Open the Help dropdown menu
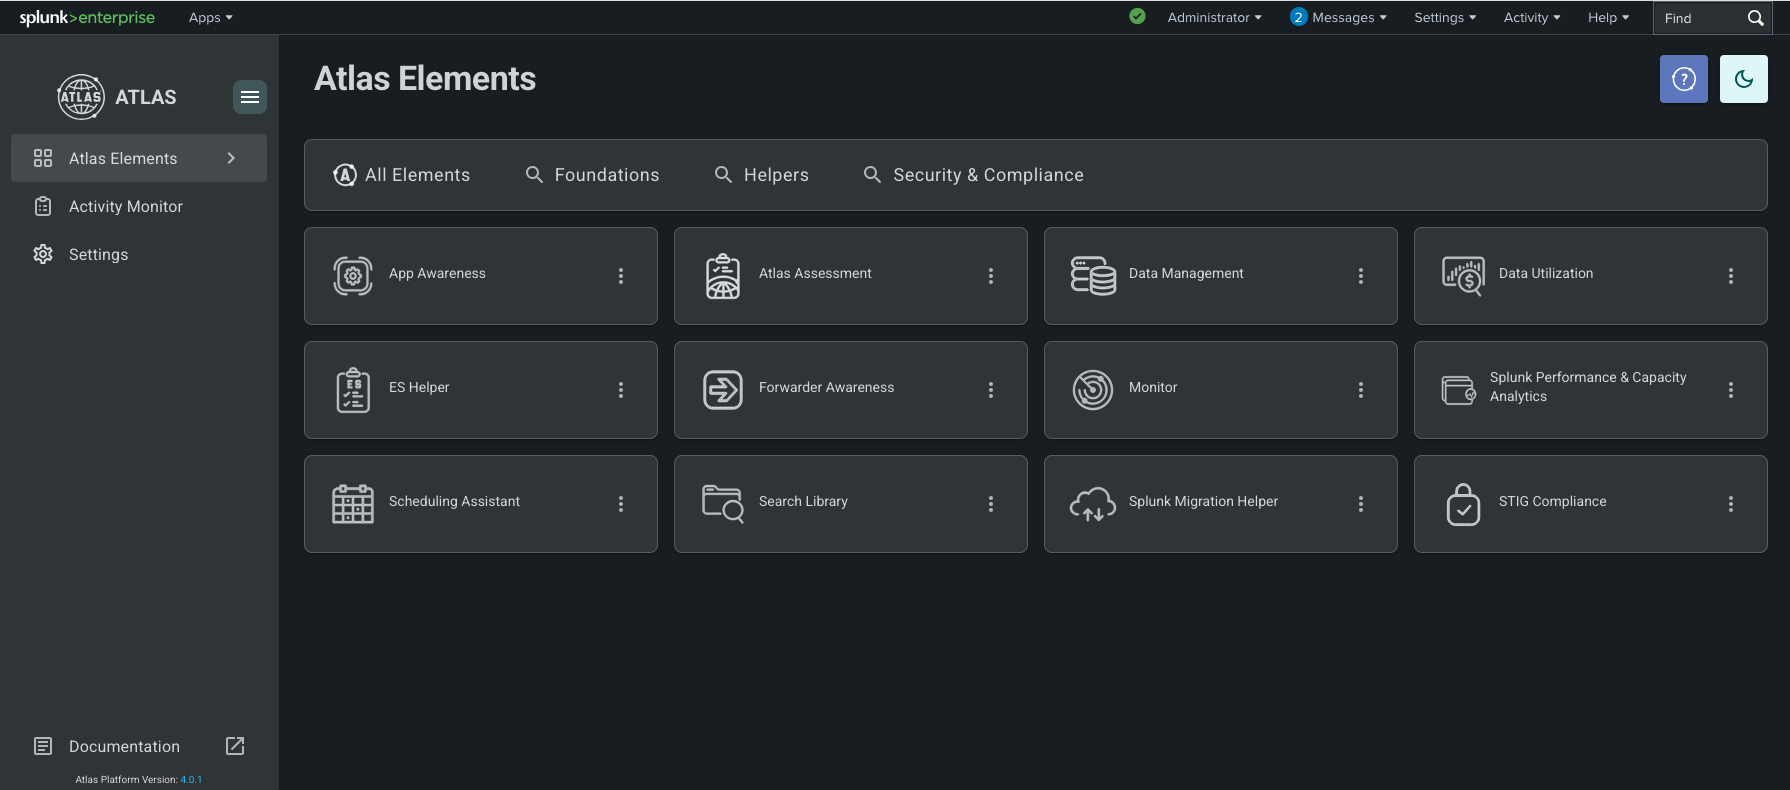The width and height of the screenshot is (1790, 790). (1608, 17)
